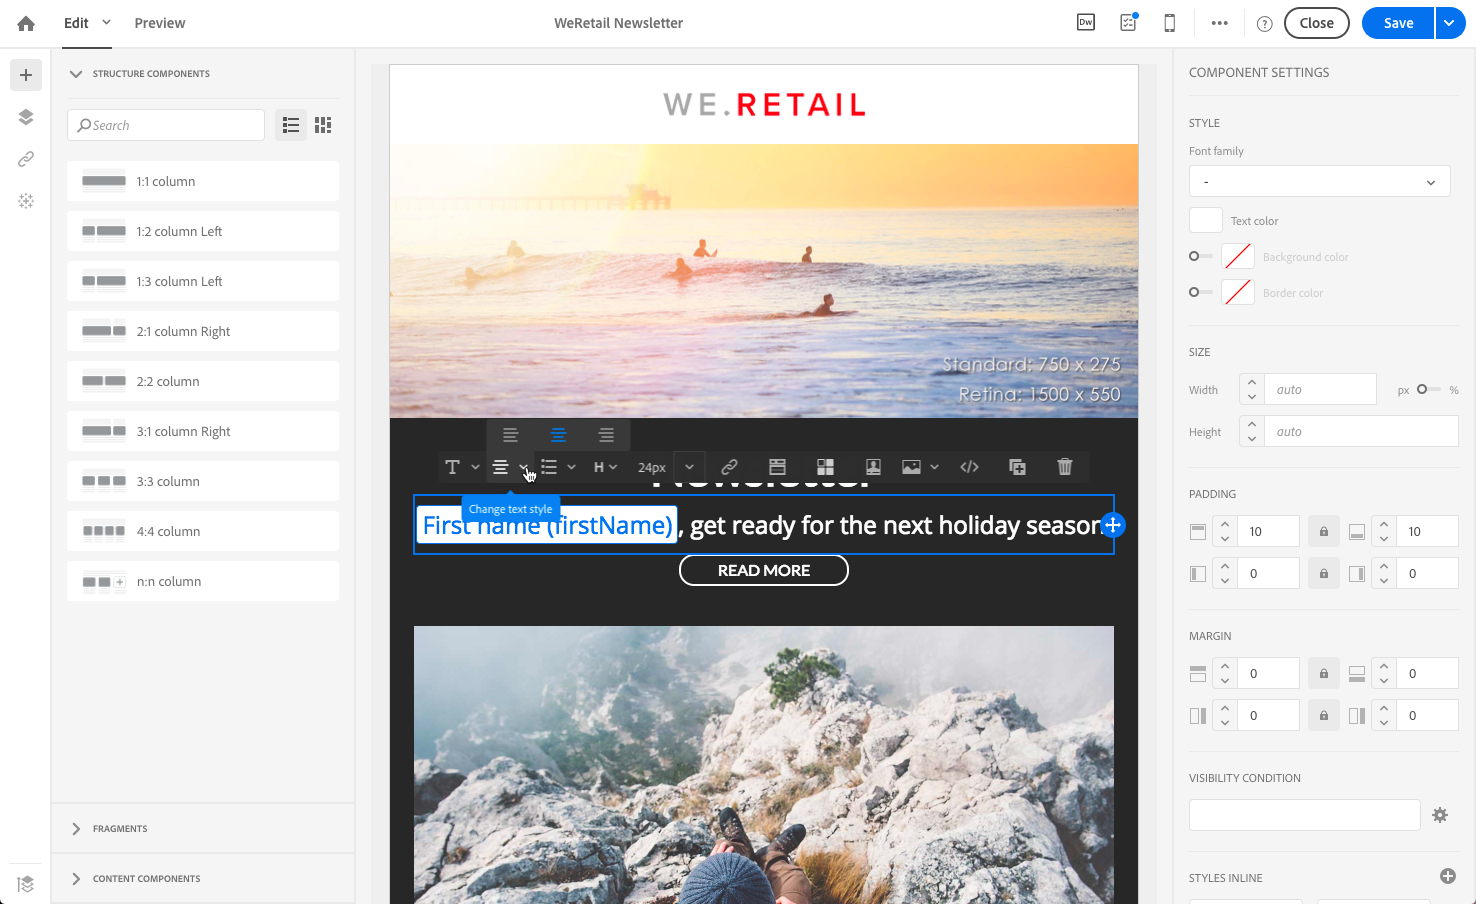Viewport: 1476px width, 904px height.
Task: Toggle the background color switch
Action: (x=1200, y=257)
